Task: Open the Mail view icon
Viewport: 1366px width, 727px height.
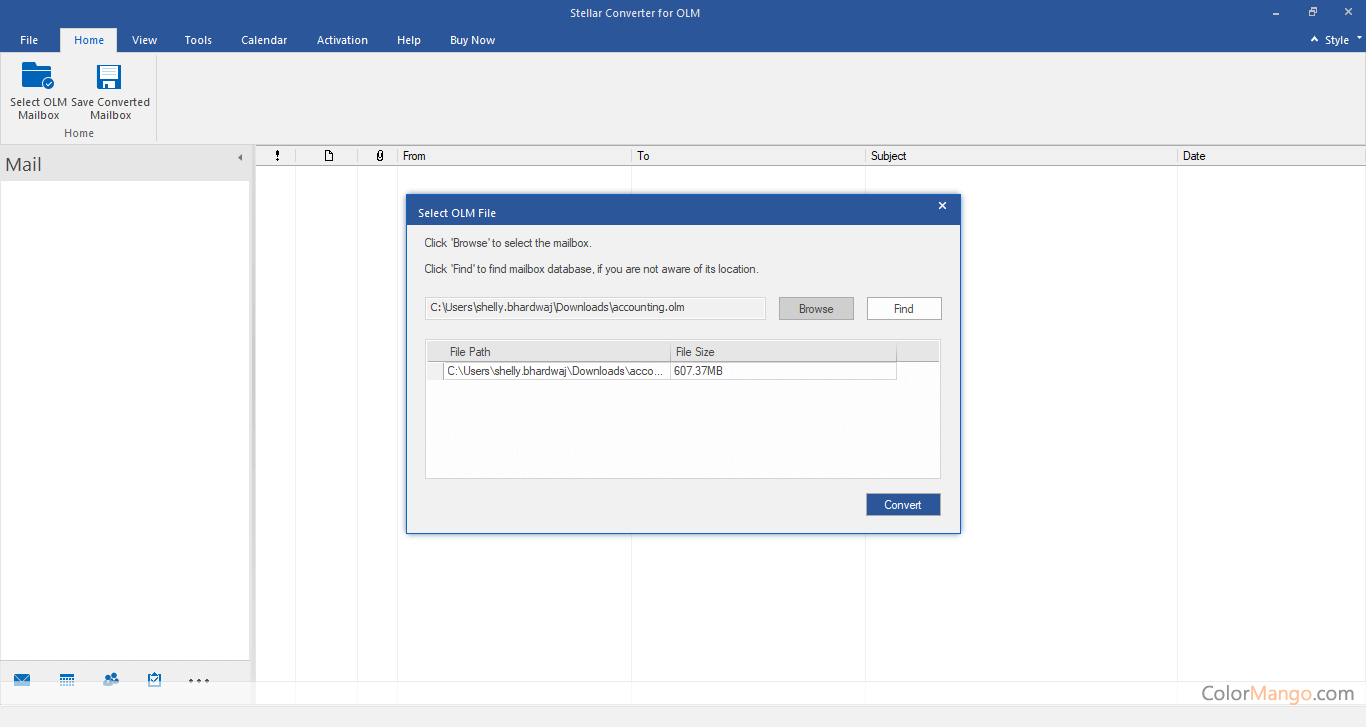Action: (22, 680)
